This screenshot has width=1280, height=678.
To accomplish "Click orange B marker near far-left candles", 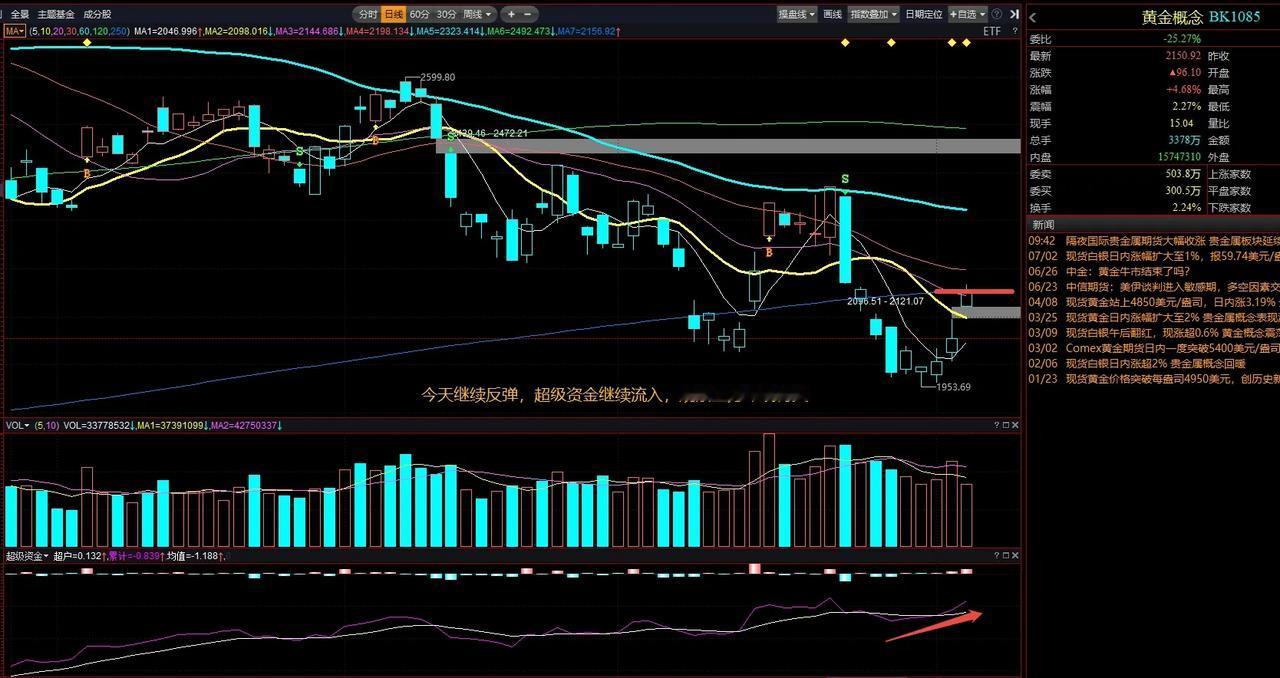I will click(x=87, y=173).
